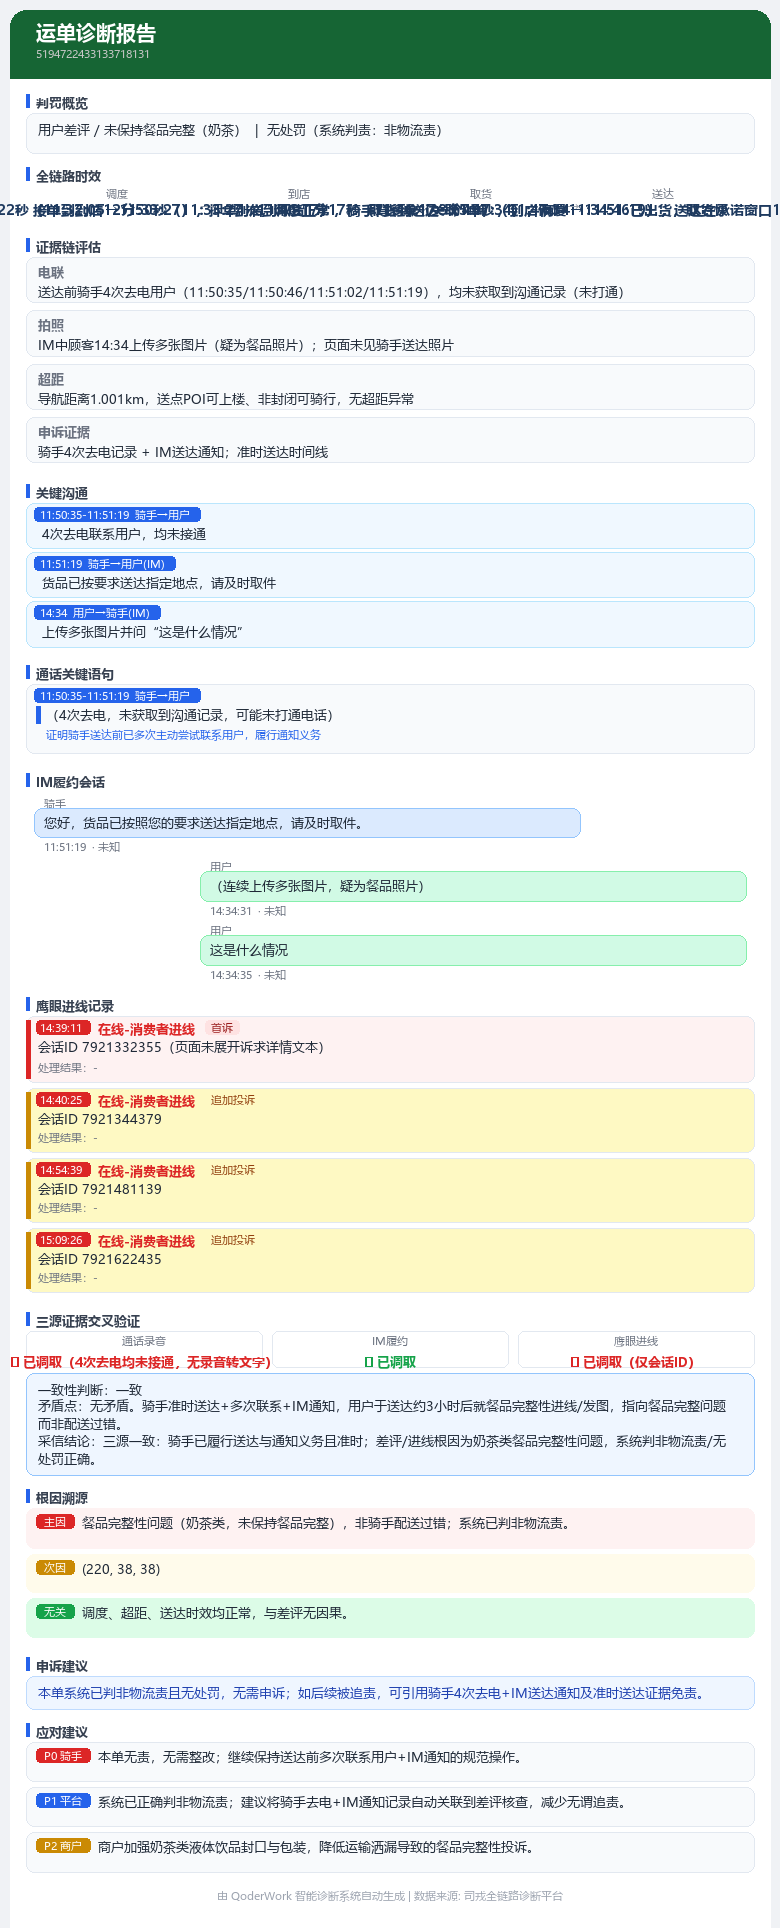This screenshot has width=780, height=1928.
Task: Open the 电联 evidence card
Action: click(390, 281)
